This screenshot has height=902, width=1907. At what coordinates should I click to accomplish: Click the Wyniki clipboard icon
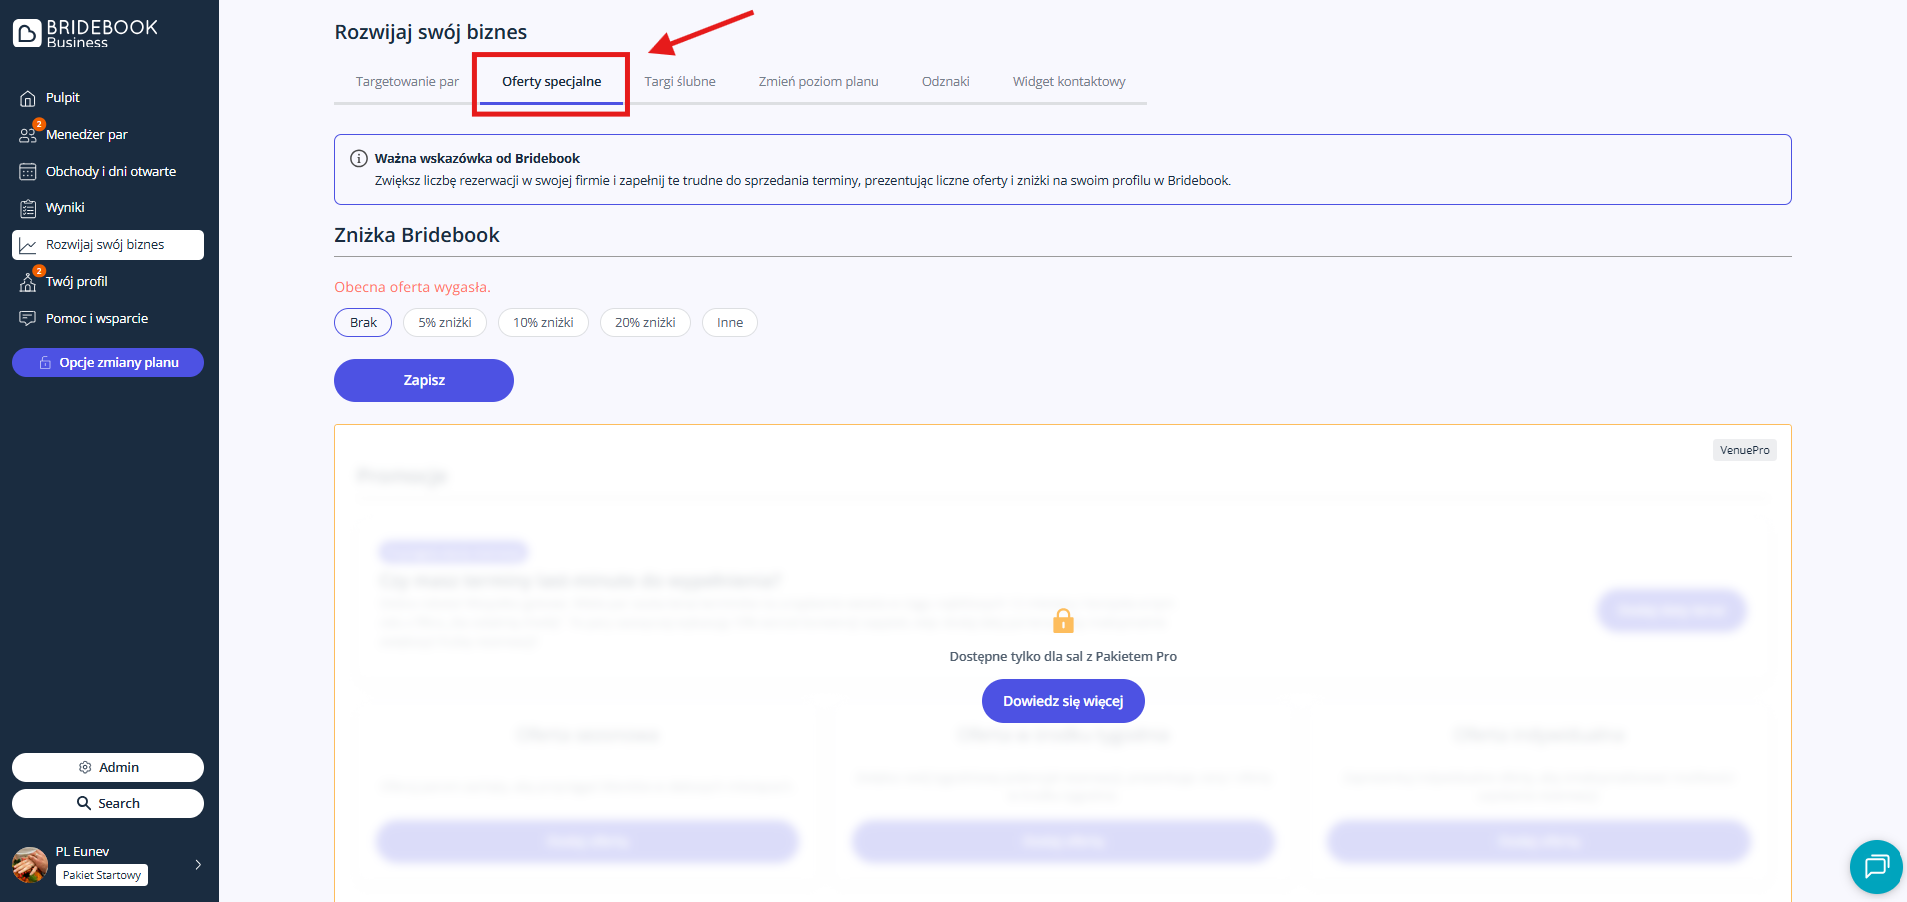click(x=28, y=208)
